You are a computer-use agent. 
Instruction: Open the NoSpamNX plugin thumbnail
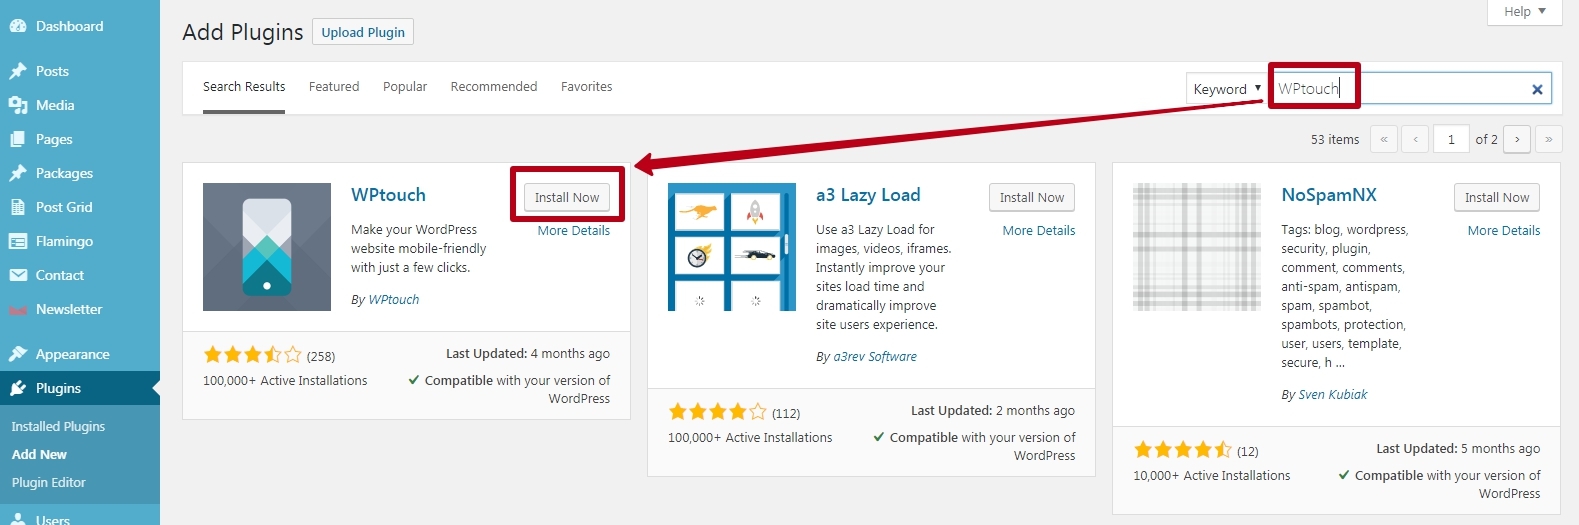pos(1197,247)
